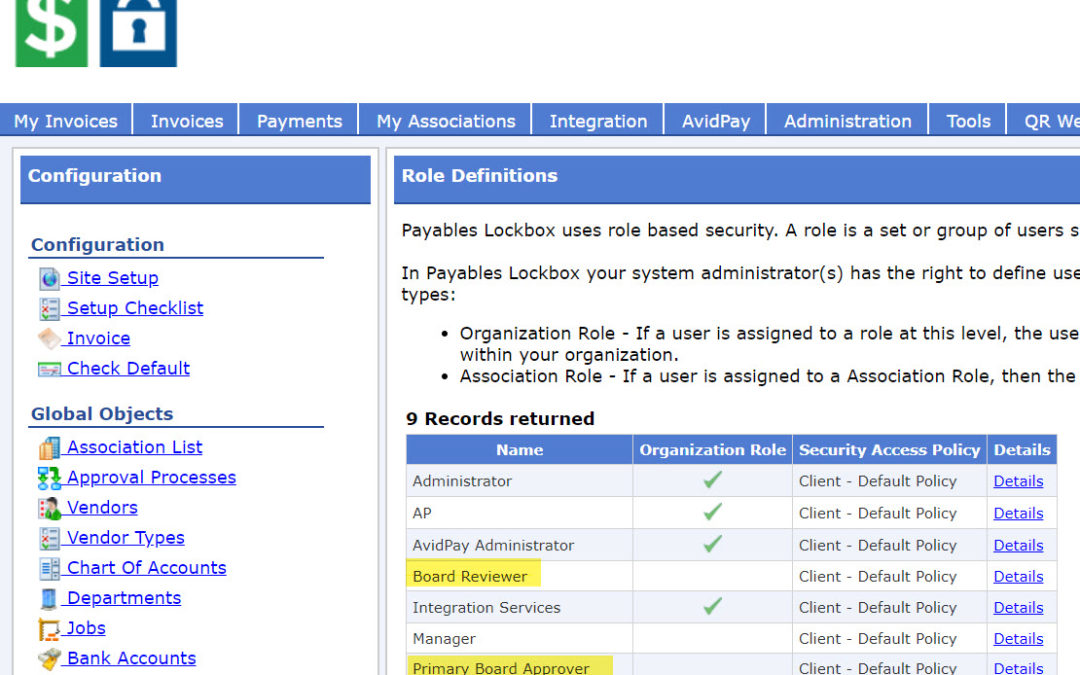Click the Security Access Policy column header
The height and width of the screenshot is (675, 1080).
tap(889, 450)
